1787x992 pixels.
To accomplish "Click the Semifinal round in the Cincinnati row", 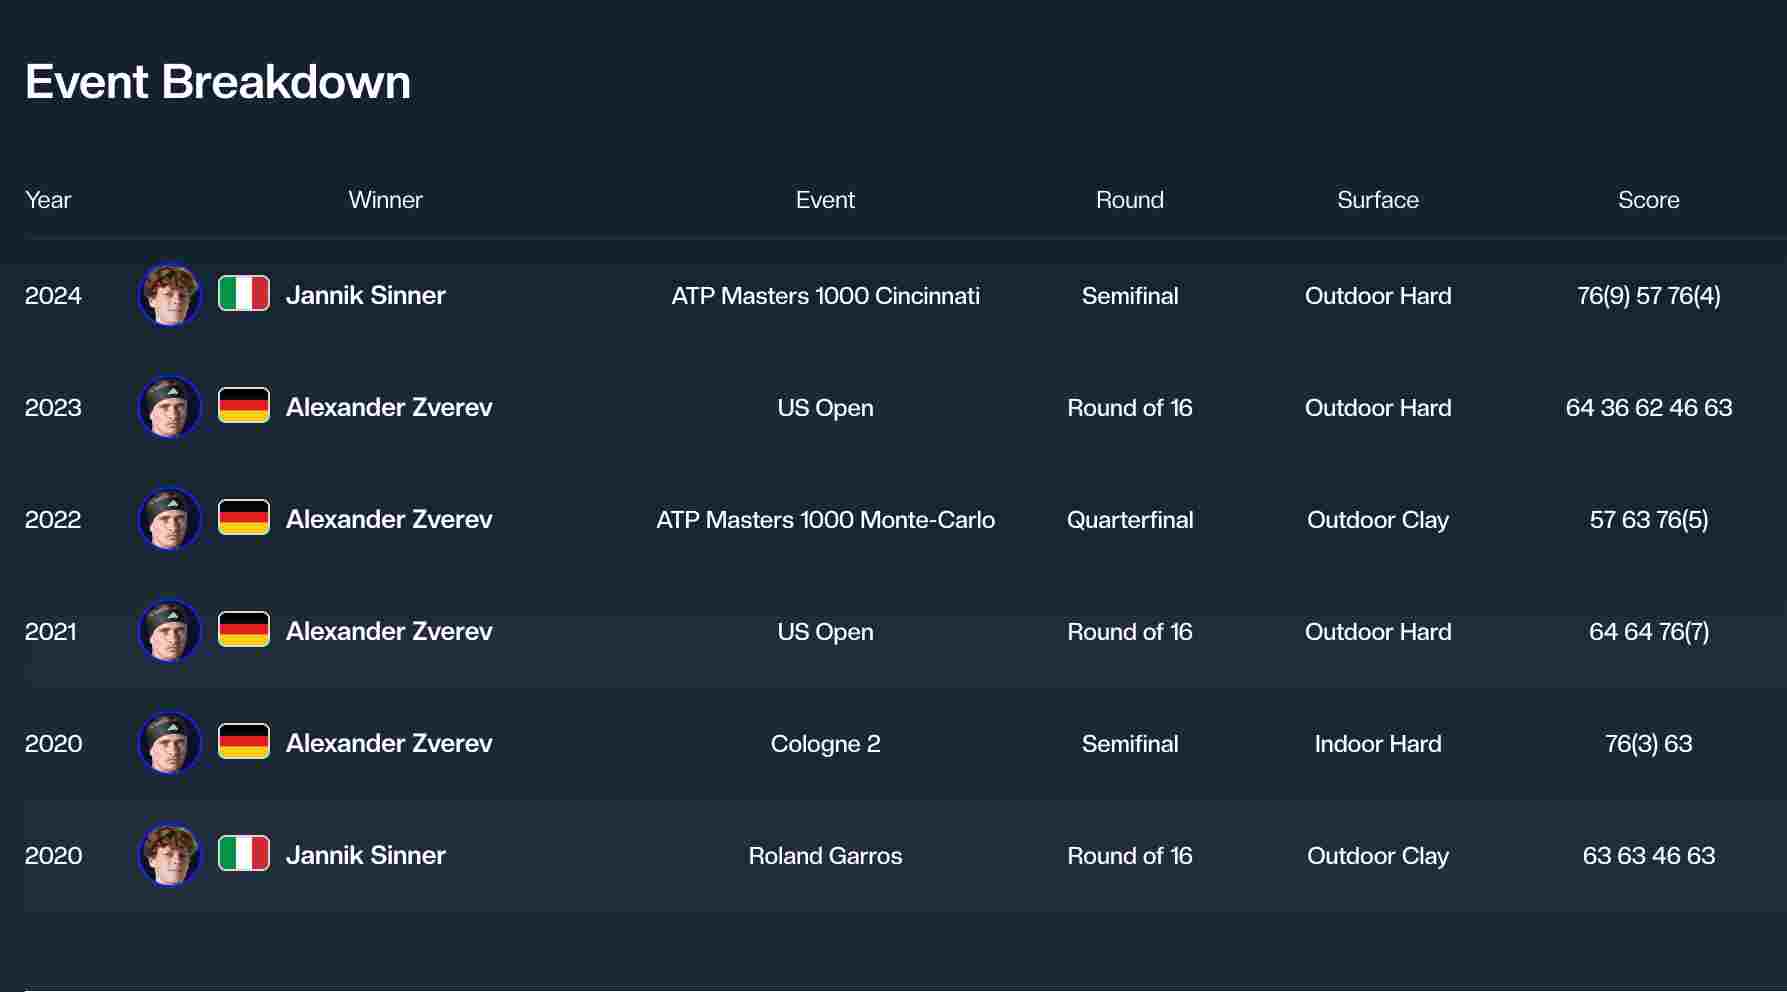I will pyautogui.click(x=1130, y=296).
